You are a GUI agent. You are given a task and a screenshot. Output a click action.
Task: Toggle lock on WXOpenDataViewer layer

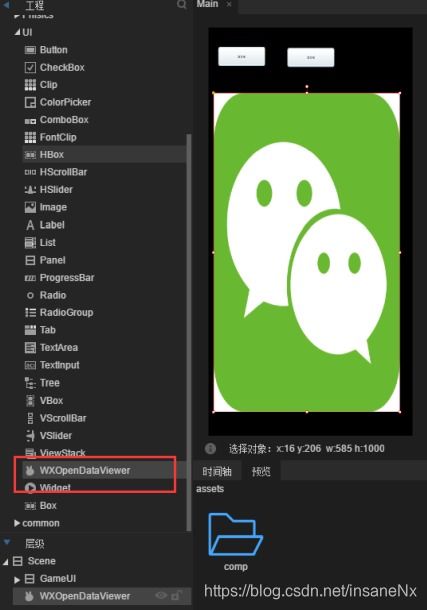(177, 595)
